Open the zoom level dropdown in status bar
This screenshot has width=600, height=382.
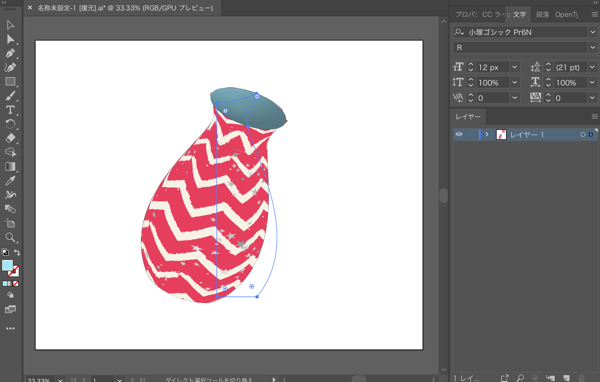click(x=60, y=380)
